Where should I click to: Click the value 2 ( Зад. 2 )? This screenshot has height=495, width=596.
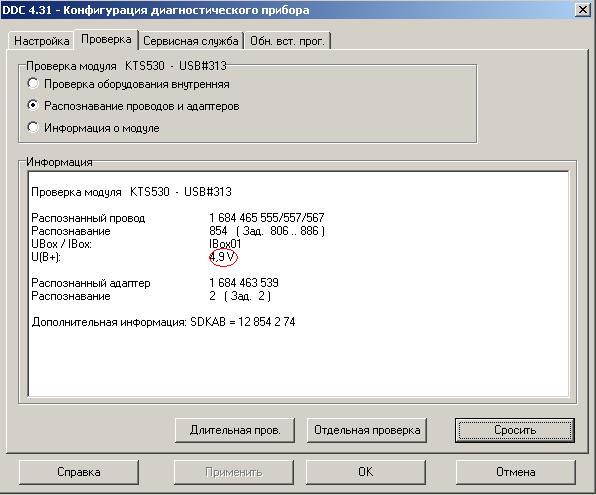coord(240,296)
